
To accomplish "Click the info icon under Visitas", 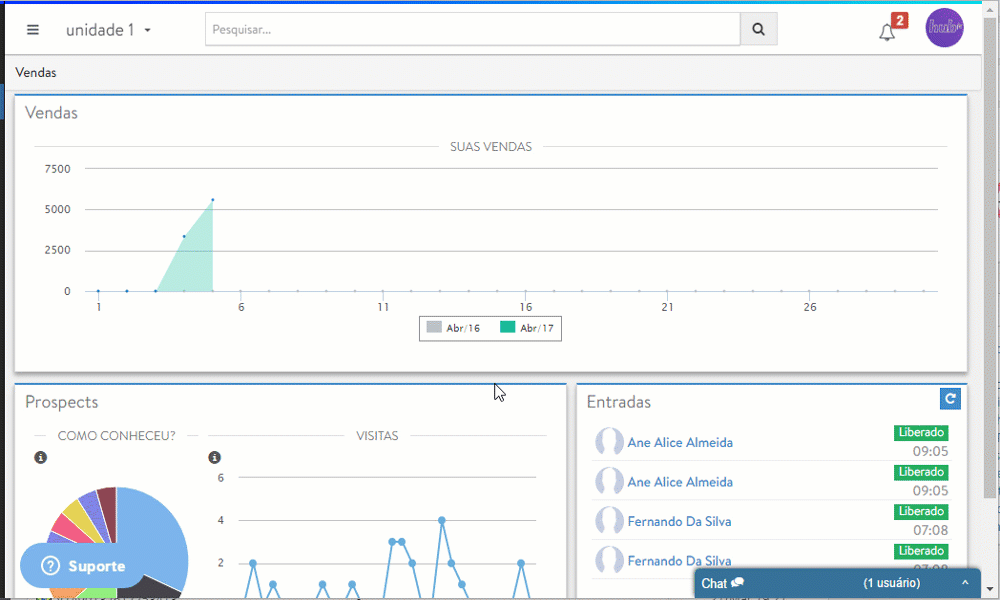I will (214, 458).
